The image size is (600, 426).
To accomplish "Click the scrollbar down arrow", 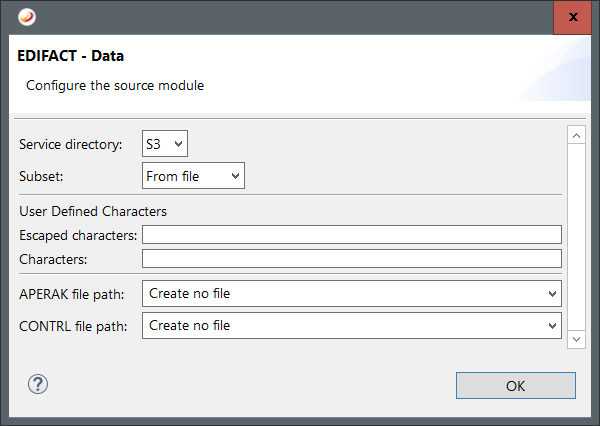I will [575, 340].
